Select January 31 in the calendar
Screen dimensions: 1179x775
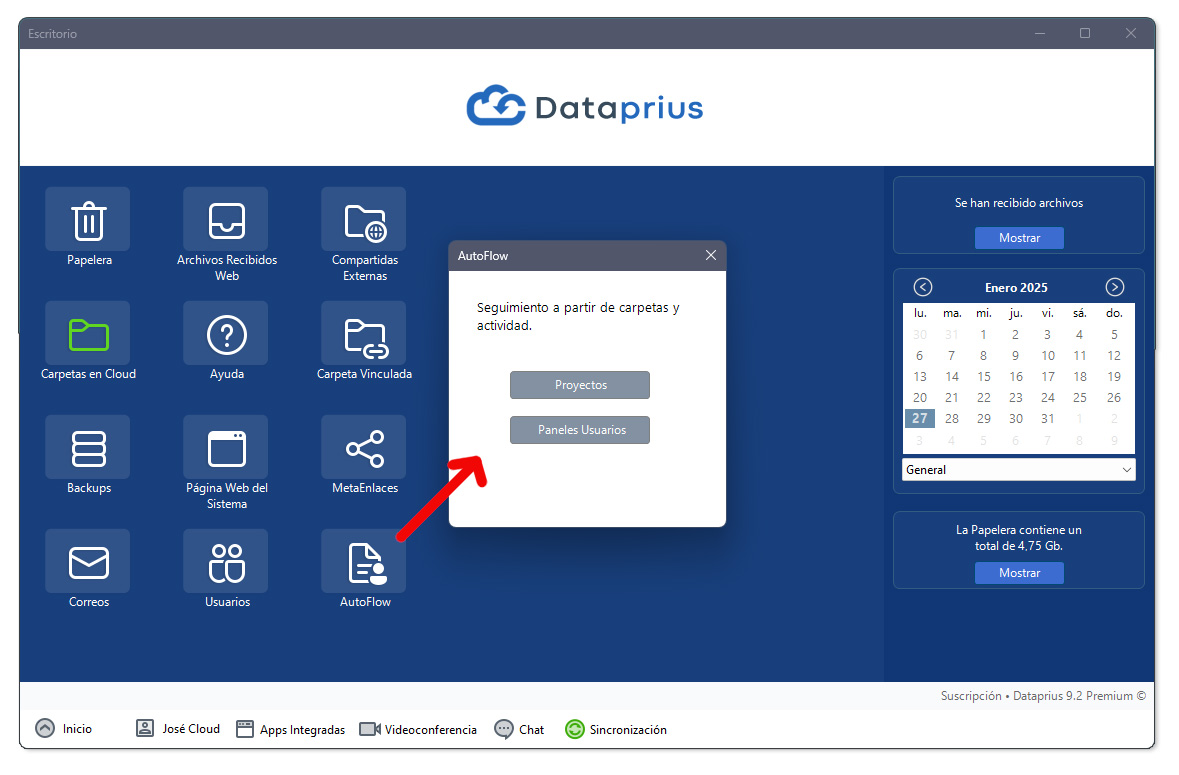[x=1047, y=419]
